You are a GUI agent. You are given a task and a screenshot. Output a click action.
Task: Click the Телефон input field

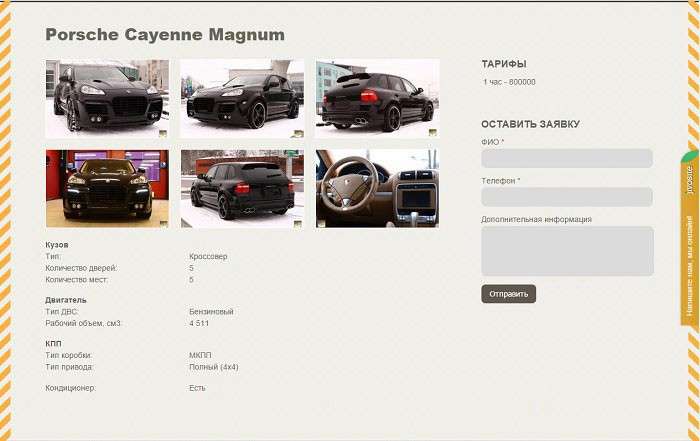pos(567,197)
